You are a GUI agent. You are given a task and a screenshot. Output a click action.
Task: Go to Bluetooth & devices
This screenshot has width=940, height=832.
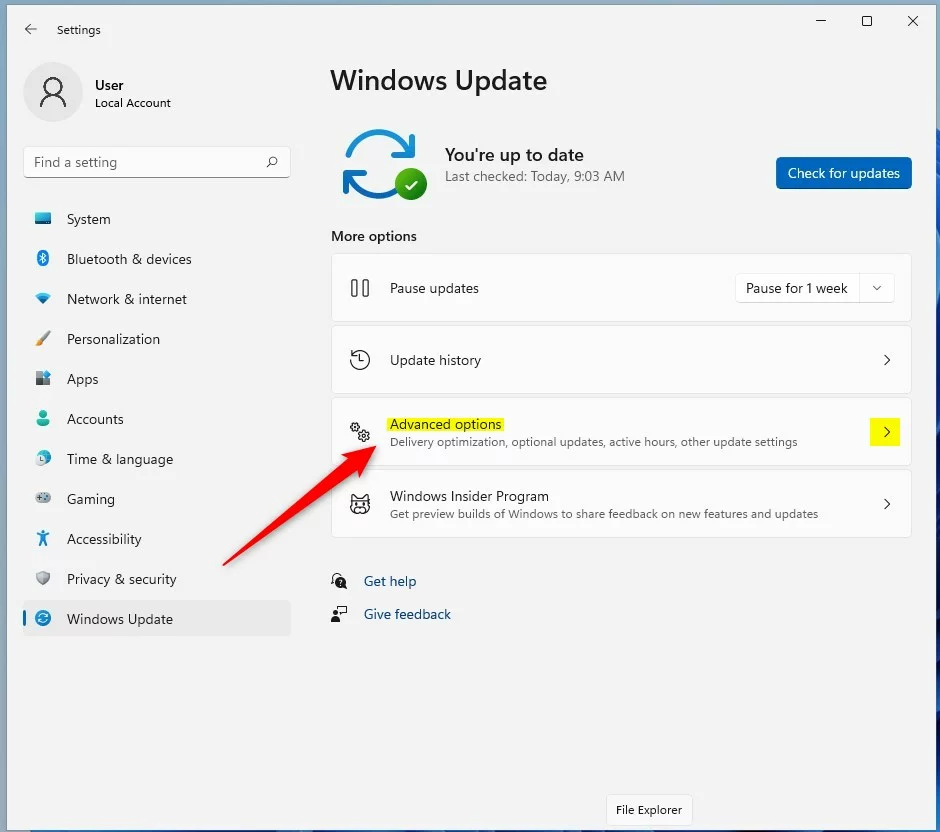point(157,259)
